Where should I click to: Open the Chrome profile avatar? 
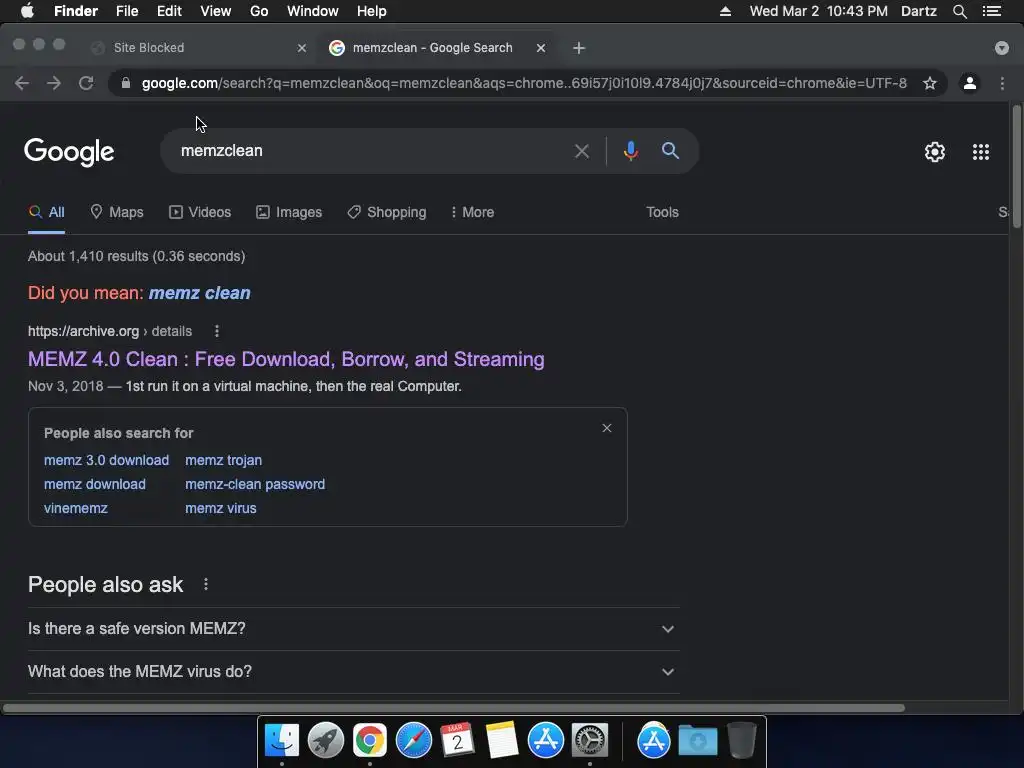click(x=970, y=83)
